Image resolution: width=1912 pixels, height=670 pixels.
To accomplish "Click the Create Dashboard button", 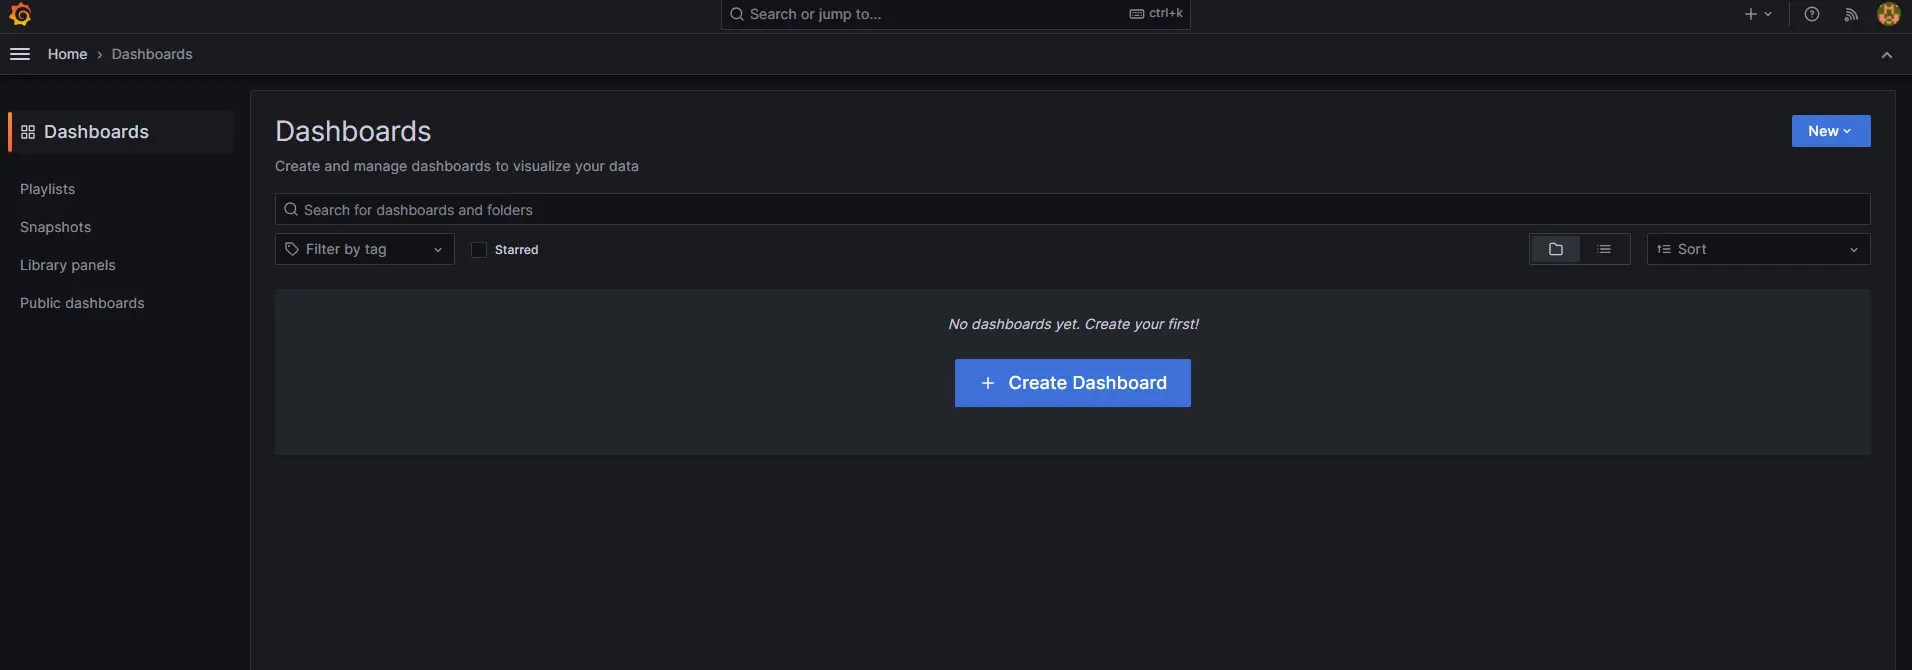I will click(x=1072, y=383).
